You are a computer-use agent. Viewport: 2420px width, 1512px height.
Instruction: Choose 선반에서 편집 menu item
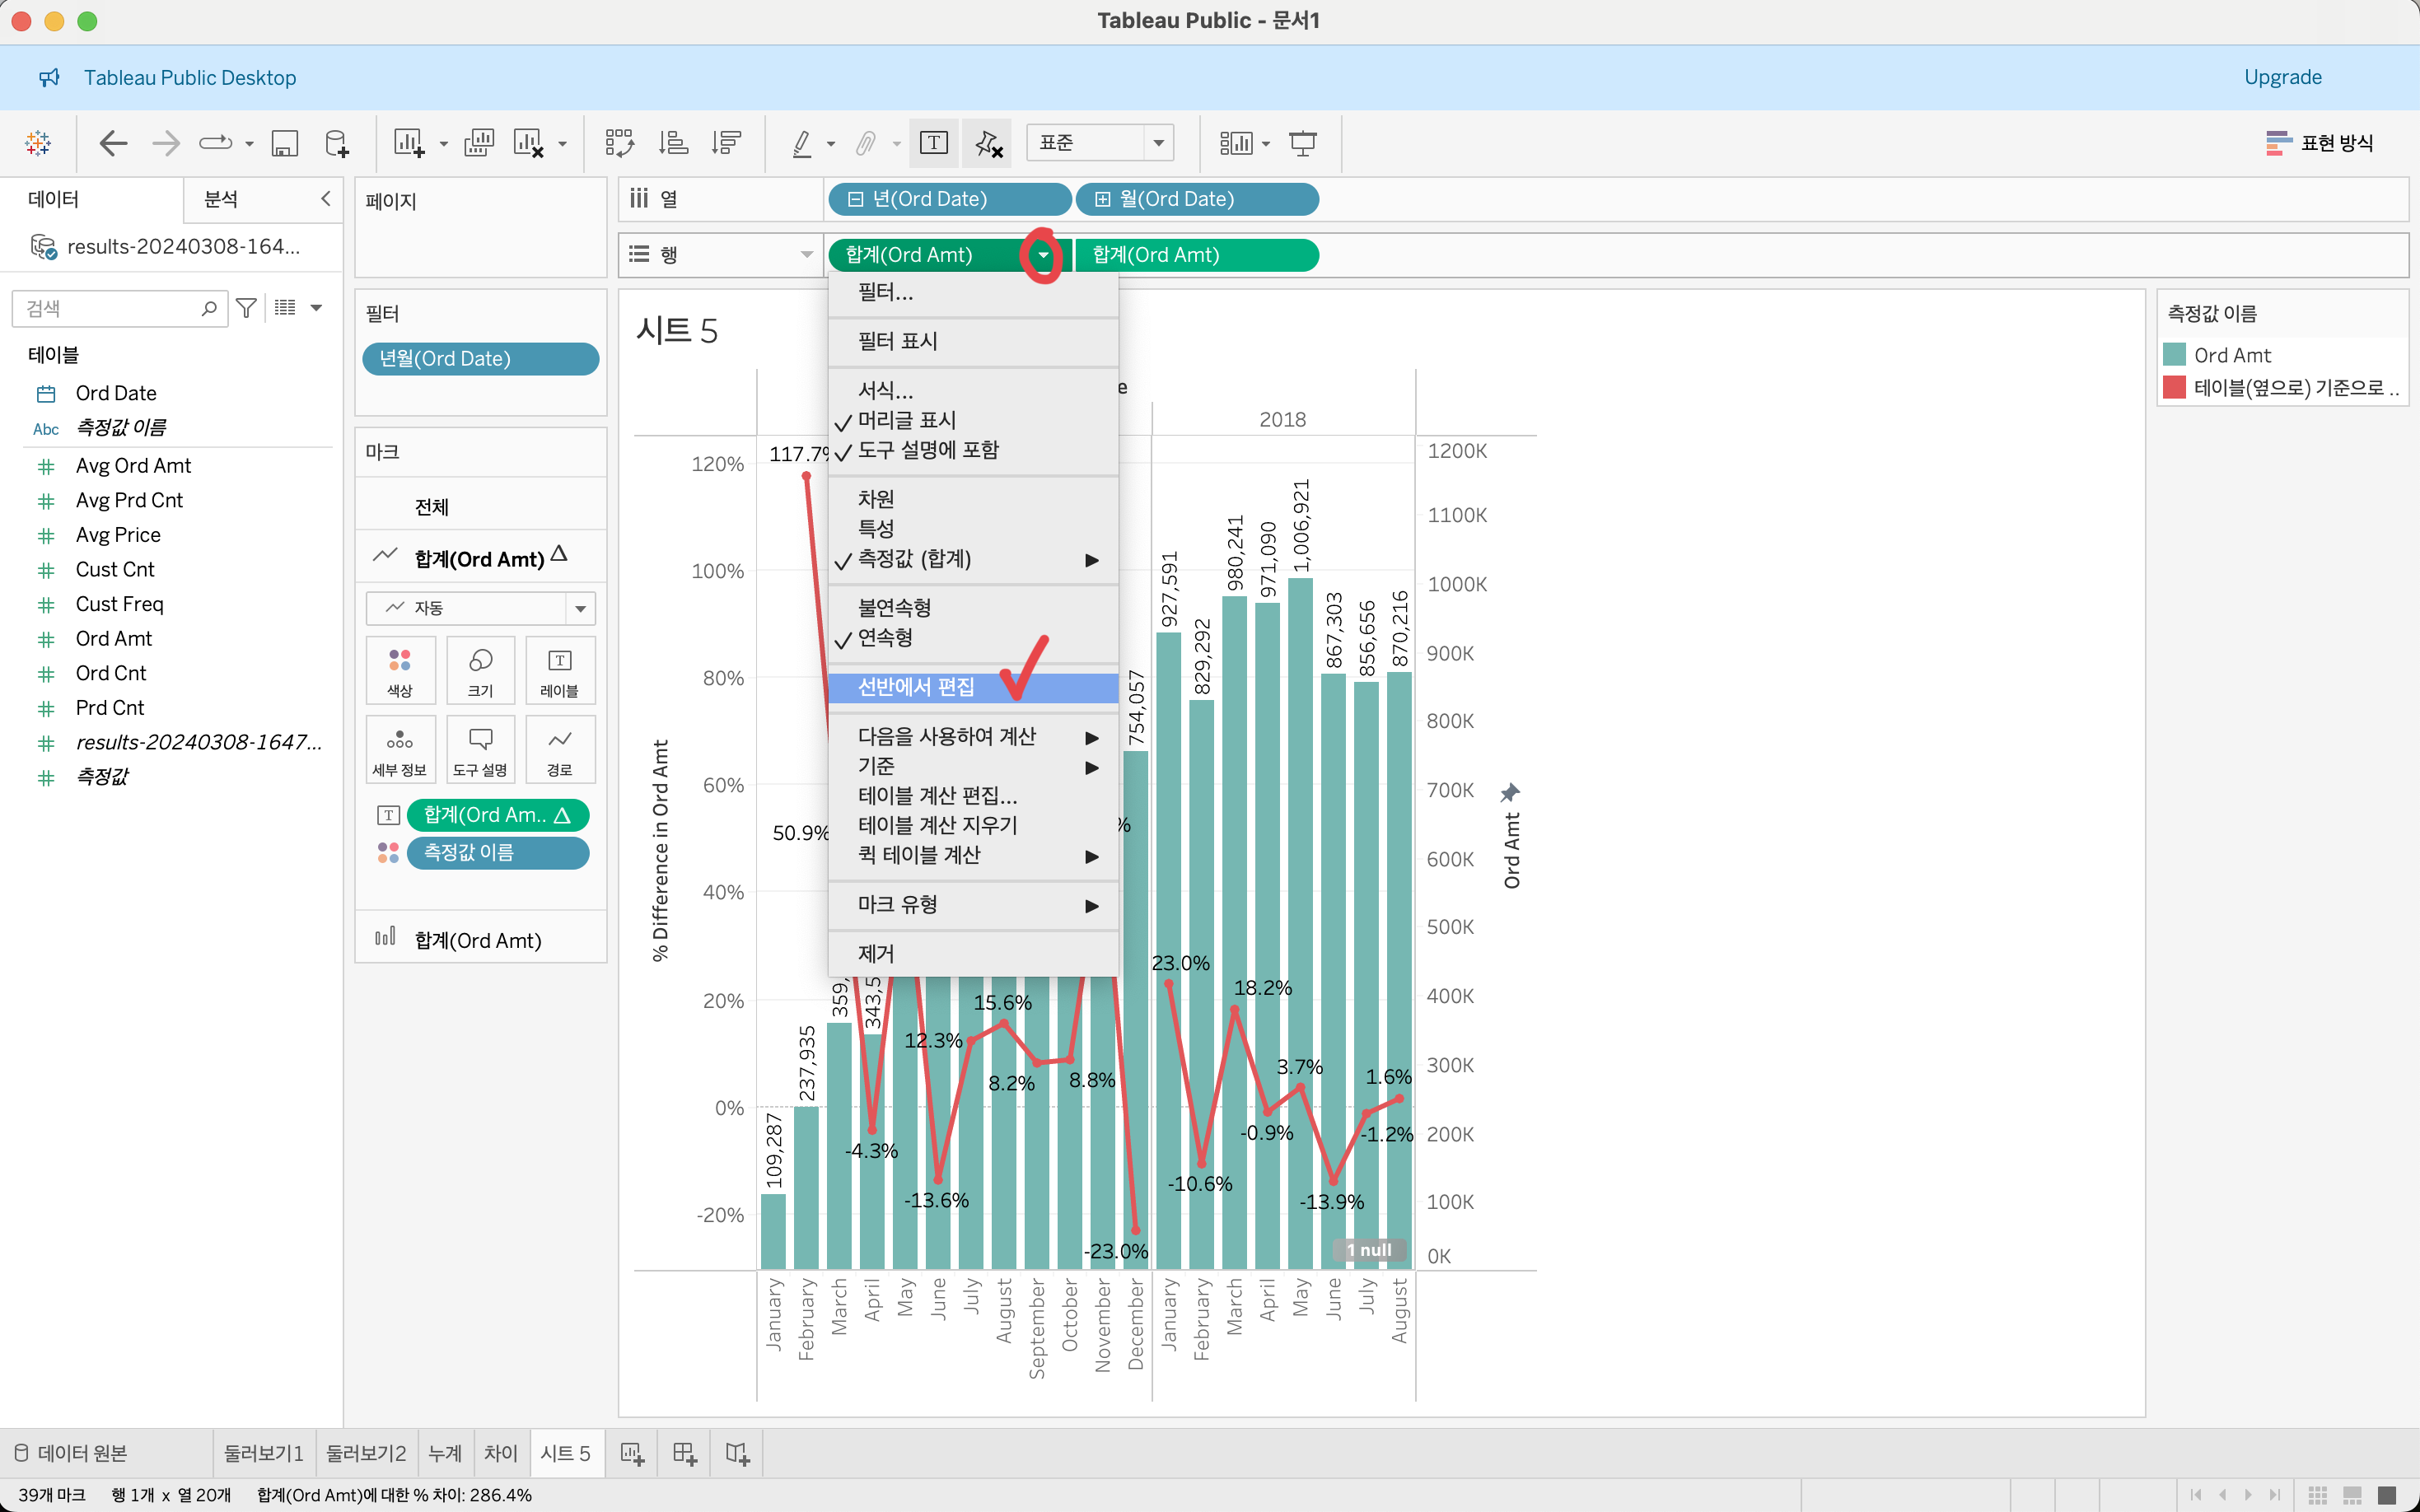(x=915, y=687)
